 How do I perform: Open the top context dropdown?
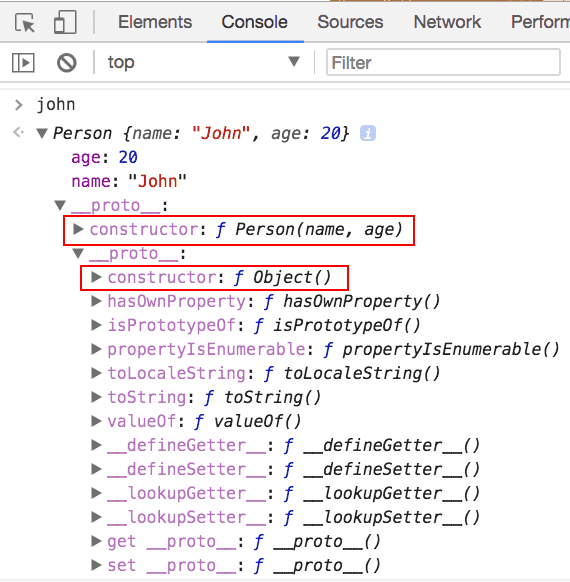[x=203, y=62]
